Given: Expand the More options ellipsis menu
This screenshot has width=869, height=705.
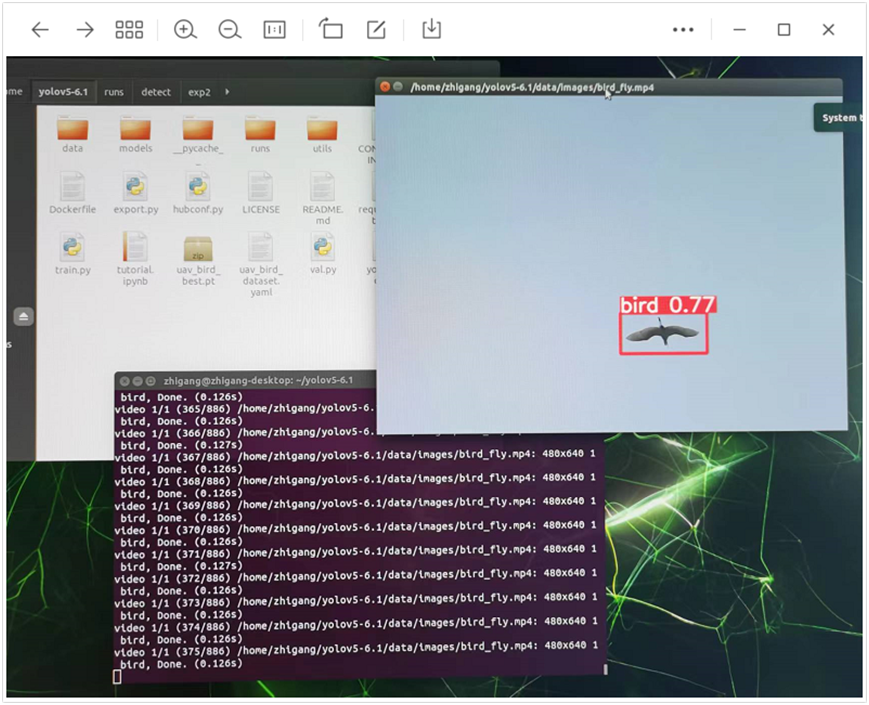Looking at the screenshot, I should point(682,30).
